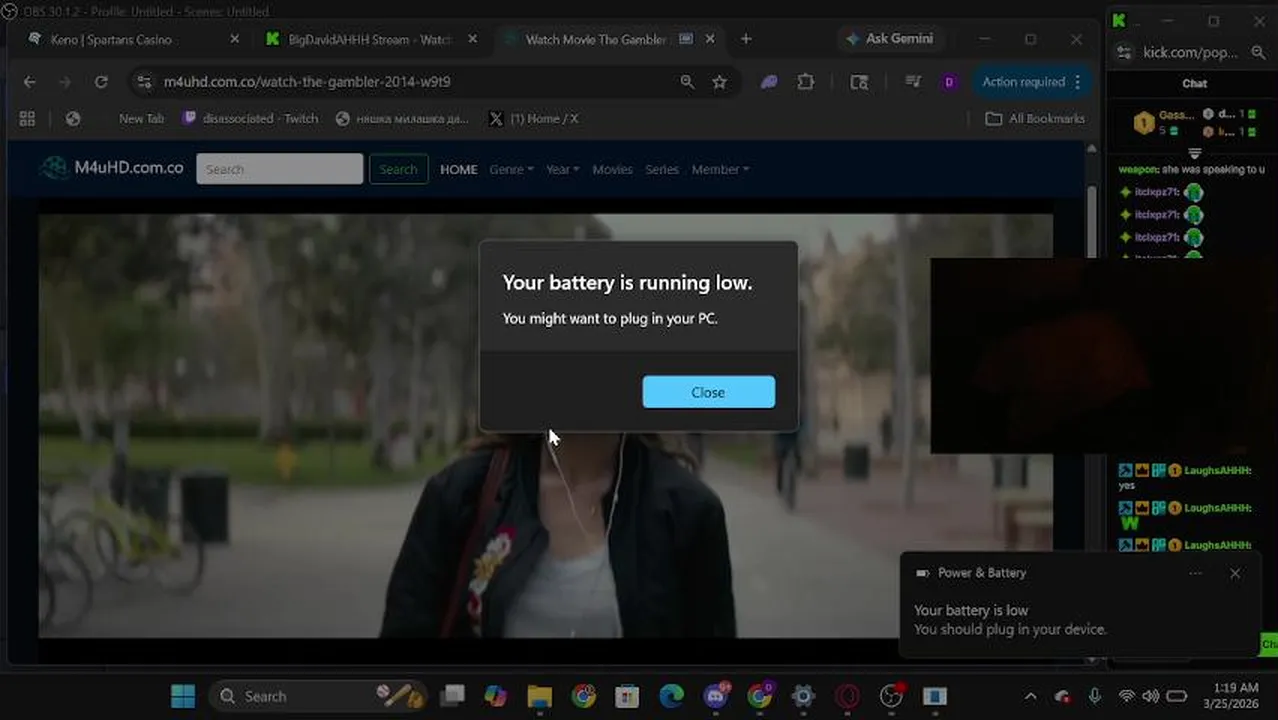Screen dimensions: 1278x720
Task: Open Microsoft Store on the taskbar
Action: coord(627,696)
